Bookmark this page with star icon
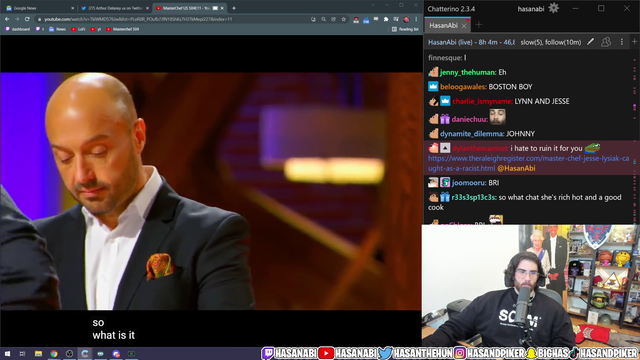Screen dimensions: 640x360 [x=344, y=19]
